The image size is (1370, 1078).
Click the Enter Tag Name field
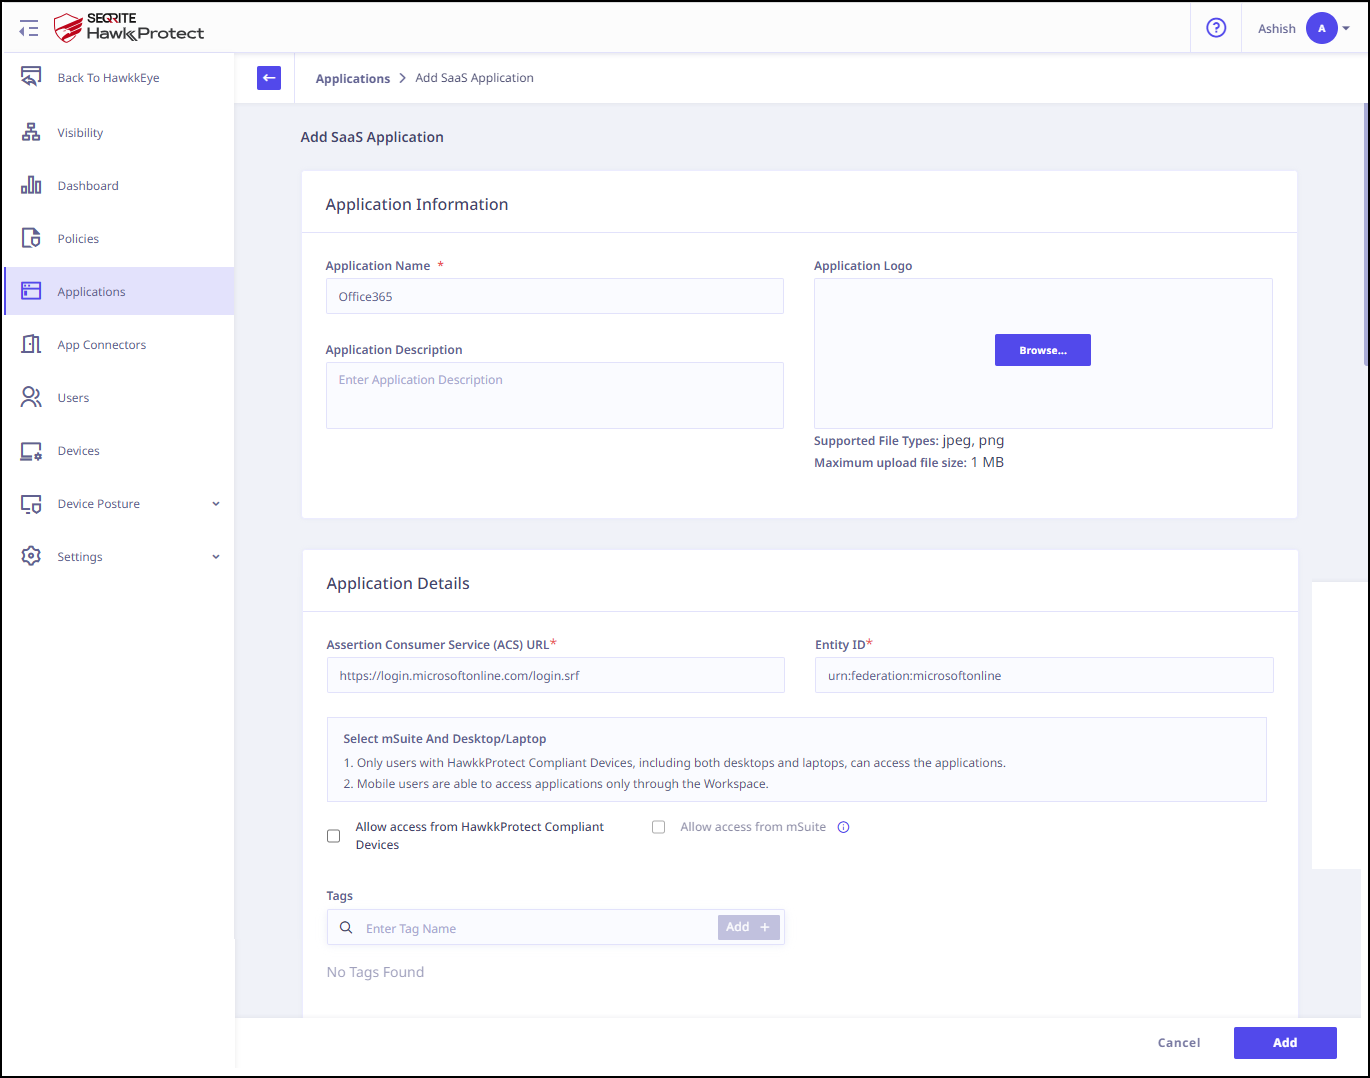coord(536,928)
